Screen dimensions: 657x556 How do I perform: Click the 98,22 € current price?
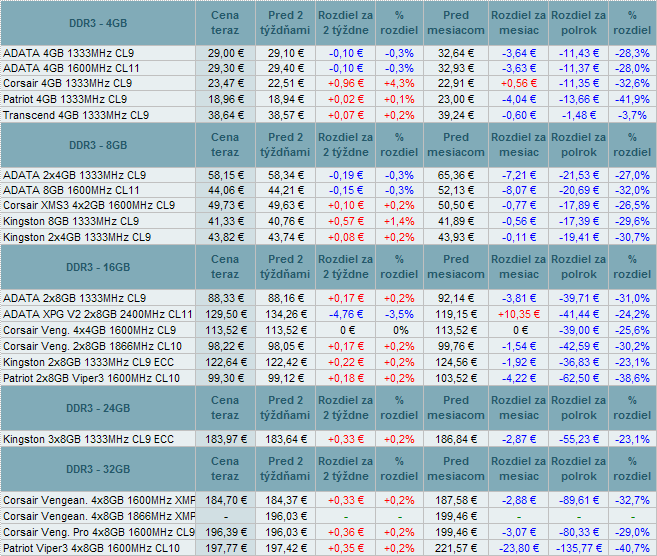coord(226,346)
